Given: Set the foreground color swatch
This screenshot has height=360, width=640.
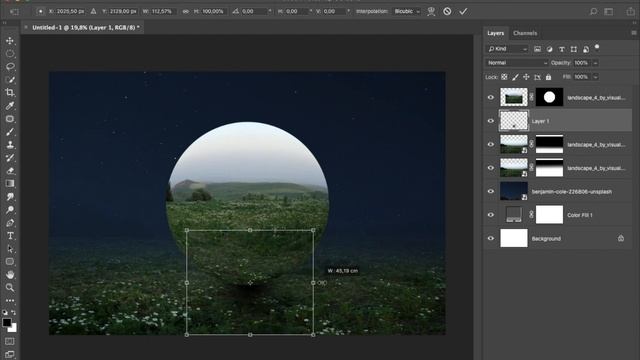Looking at the screenshot, I should tap(6, 322).
